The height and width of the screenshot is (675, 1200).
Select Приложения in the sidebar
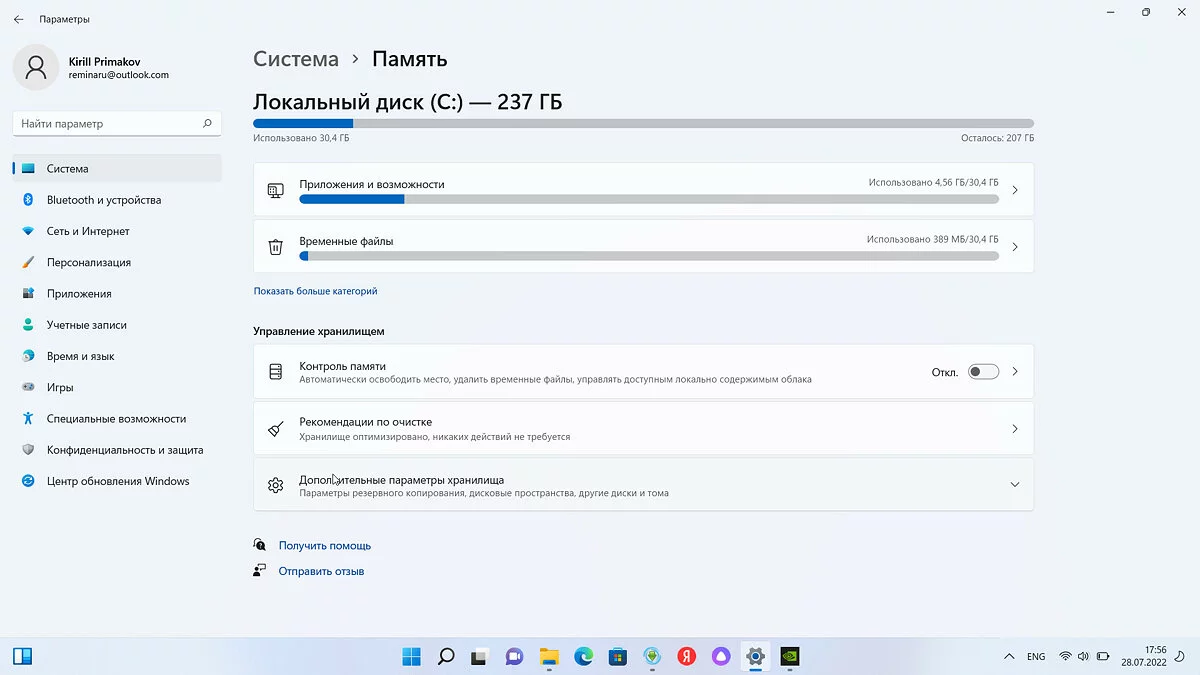117,294
